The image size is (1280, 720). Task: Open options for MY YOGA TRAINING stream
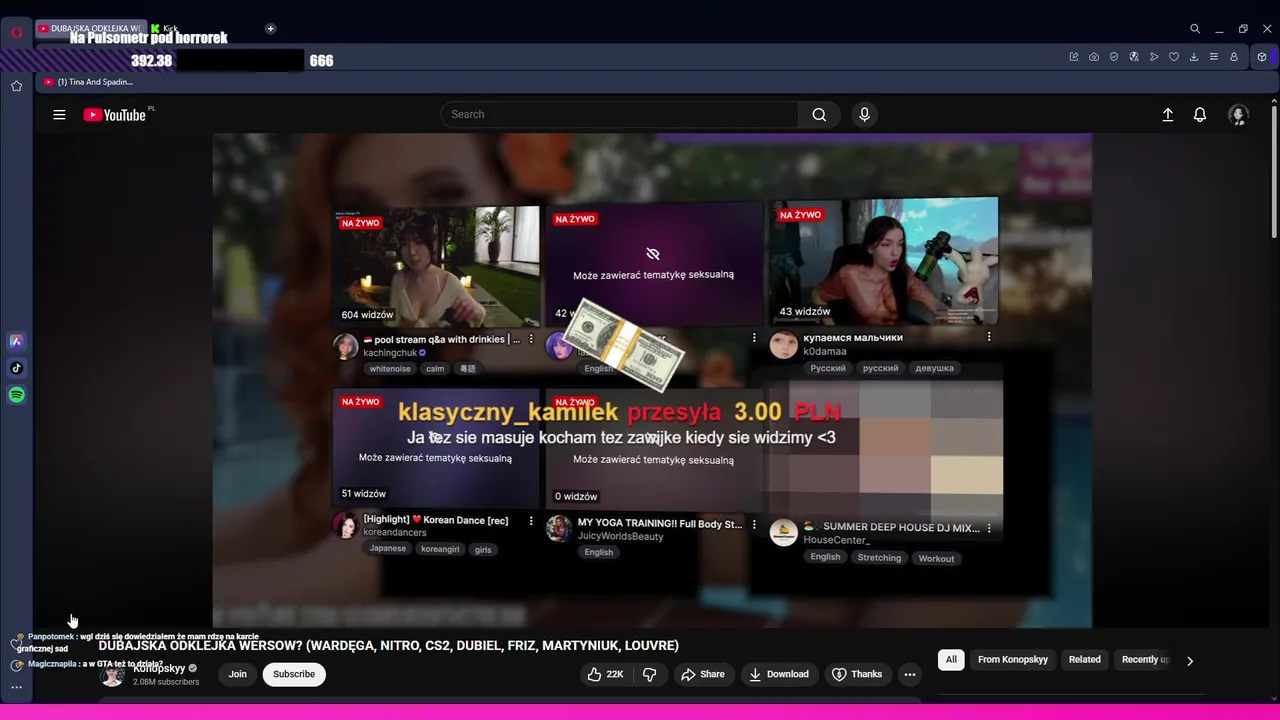coord(754,525)
